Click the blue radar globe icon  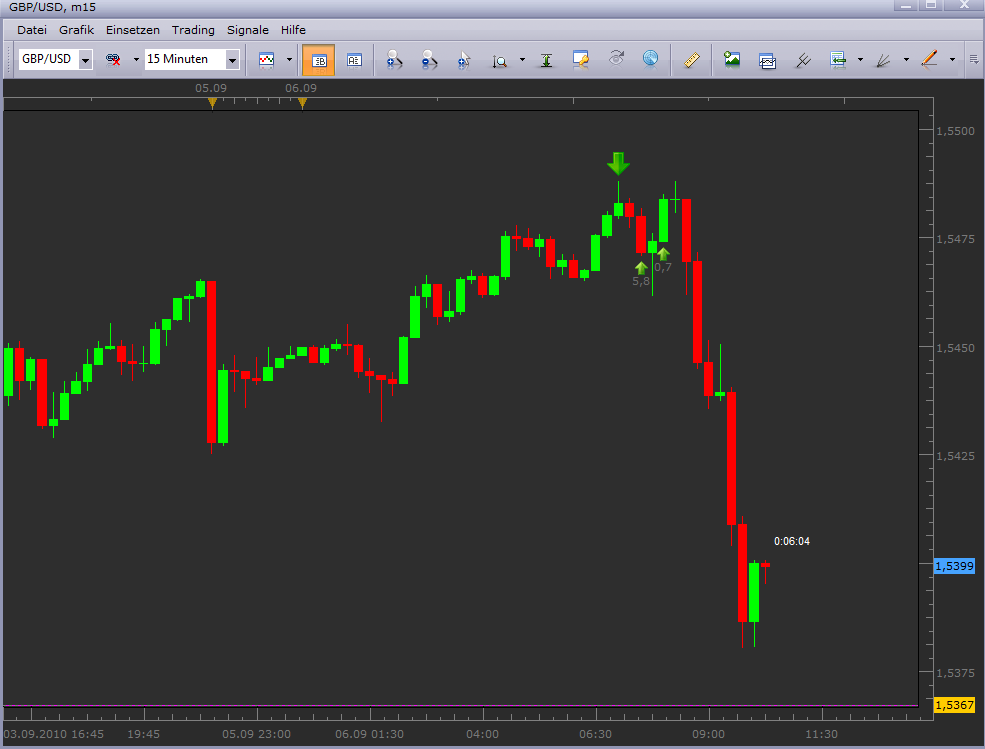point(651,59)
